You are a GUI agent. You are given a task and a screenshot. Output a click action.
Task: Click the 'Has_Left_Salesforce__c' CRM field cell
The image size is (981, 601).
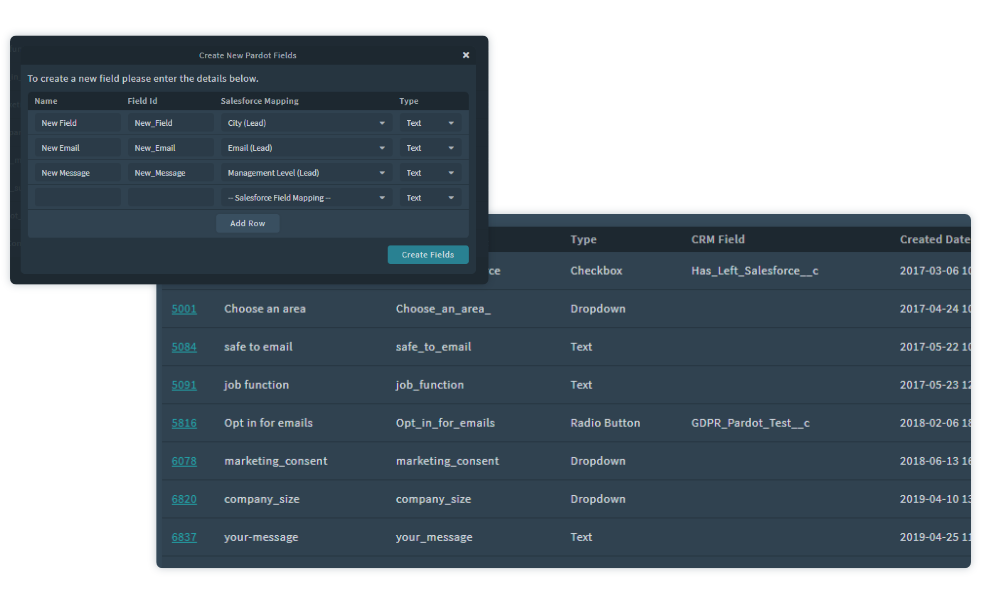coord(755,271)
